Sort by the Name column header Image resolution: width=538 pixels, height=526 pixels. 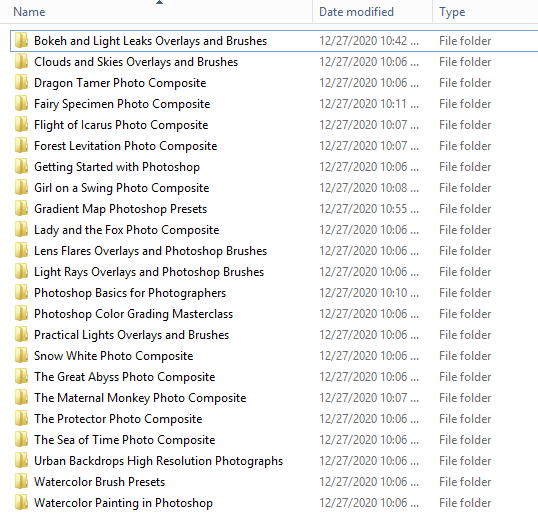pyautogui.click(x=29, y=12)
